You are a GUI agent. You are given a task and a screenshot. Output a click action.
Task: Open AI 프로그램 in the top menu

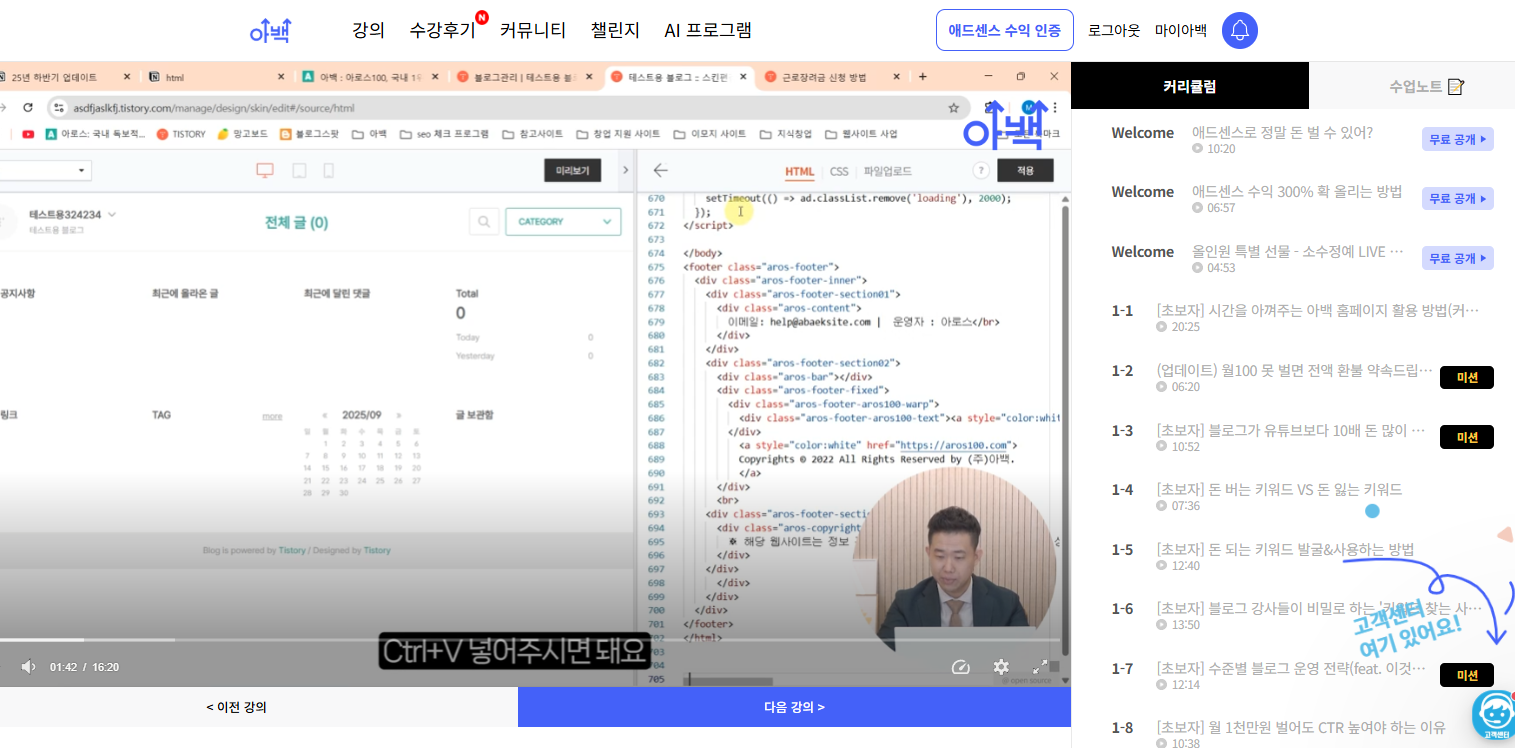708,30
